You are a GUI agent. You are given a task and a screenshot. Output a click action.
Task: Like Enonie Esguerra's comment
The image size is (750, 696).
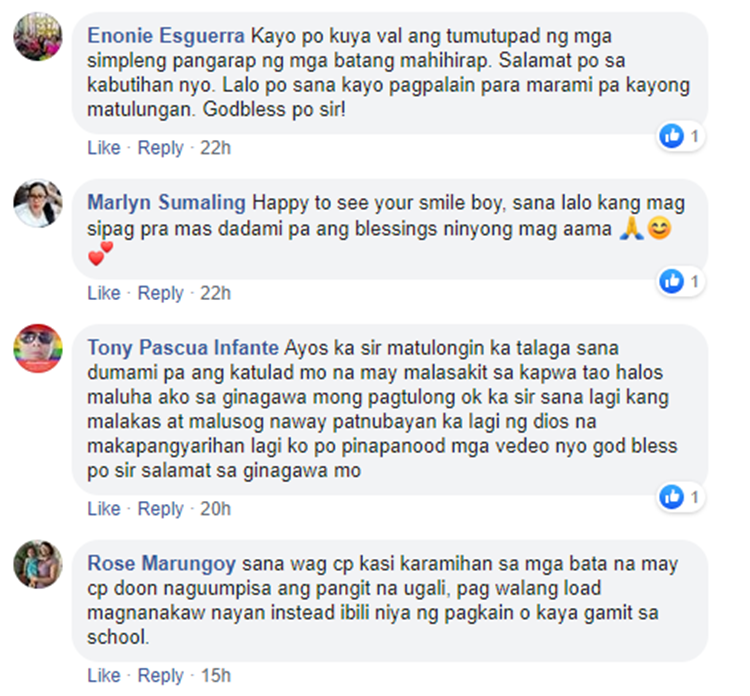coord(104,148)
